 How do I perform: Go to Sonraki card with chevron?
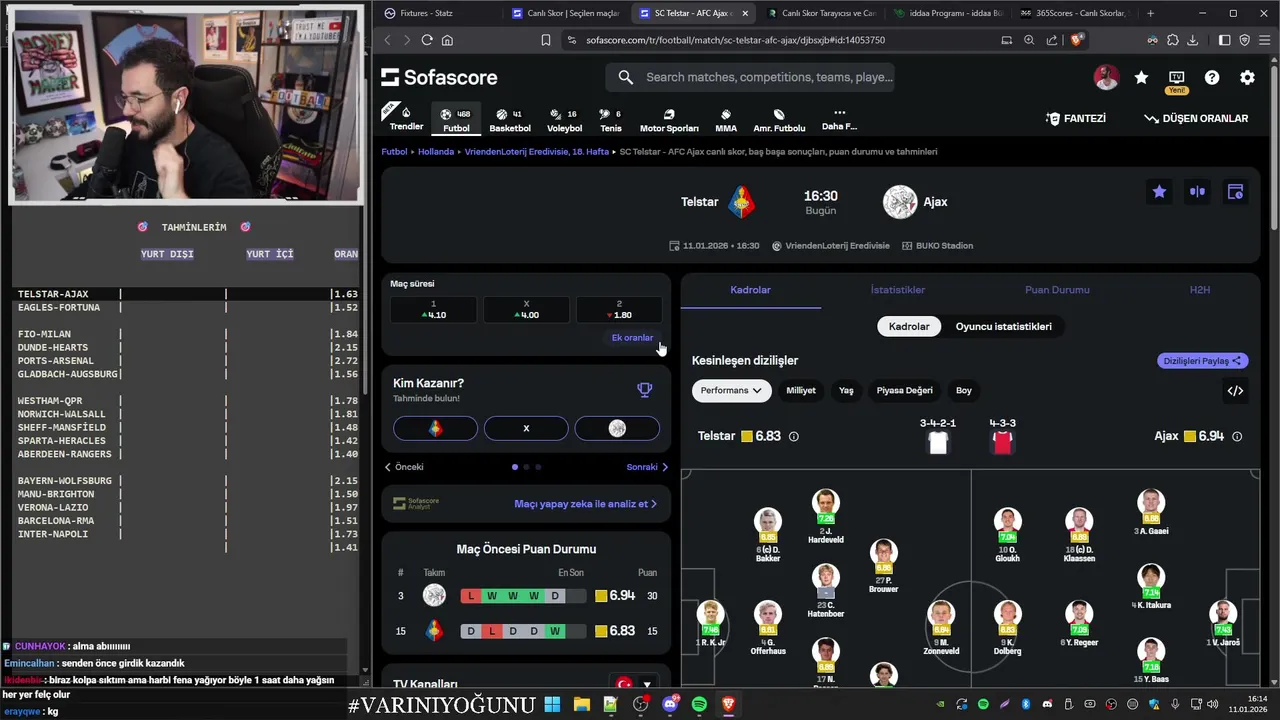(x=647, y=467)
